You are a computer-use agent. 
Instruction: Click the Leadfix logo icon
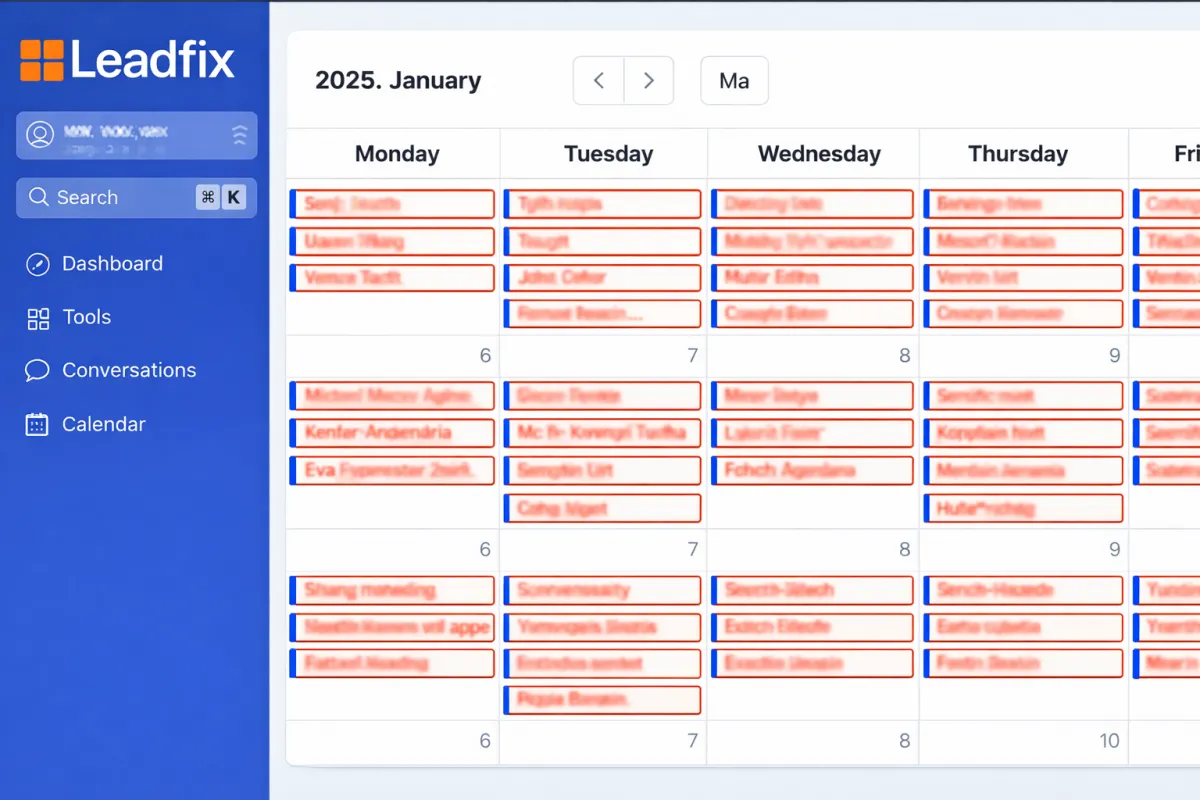42,60
